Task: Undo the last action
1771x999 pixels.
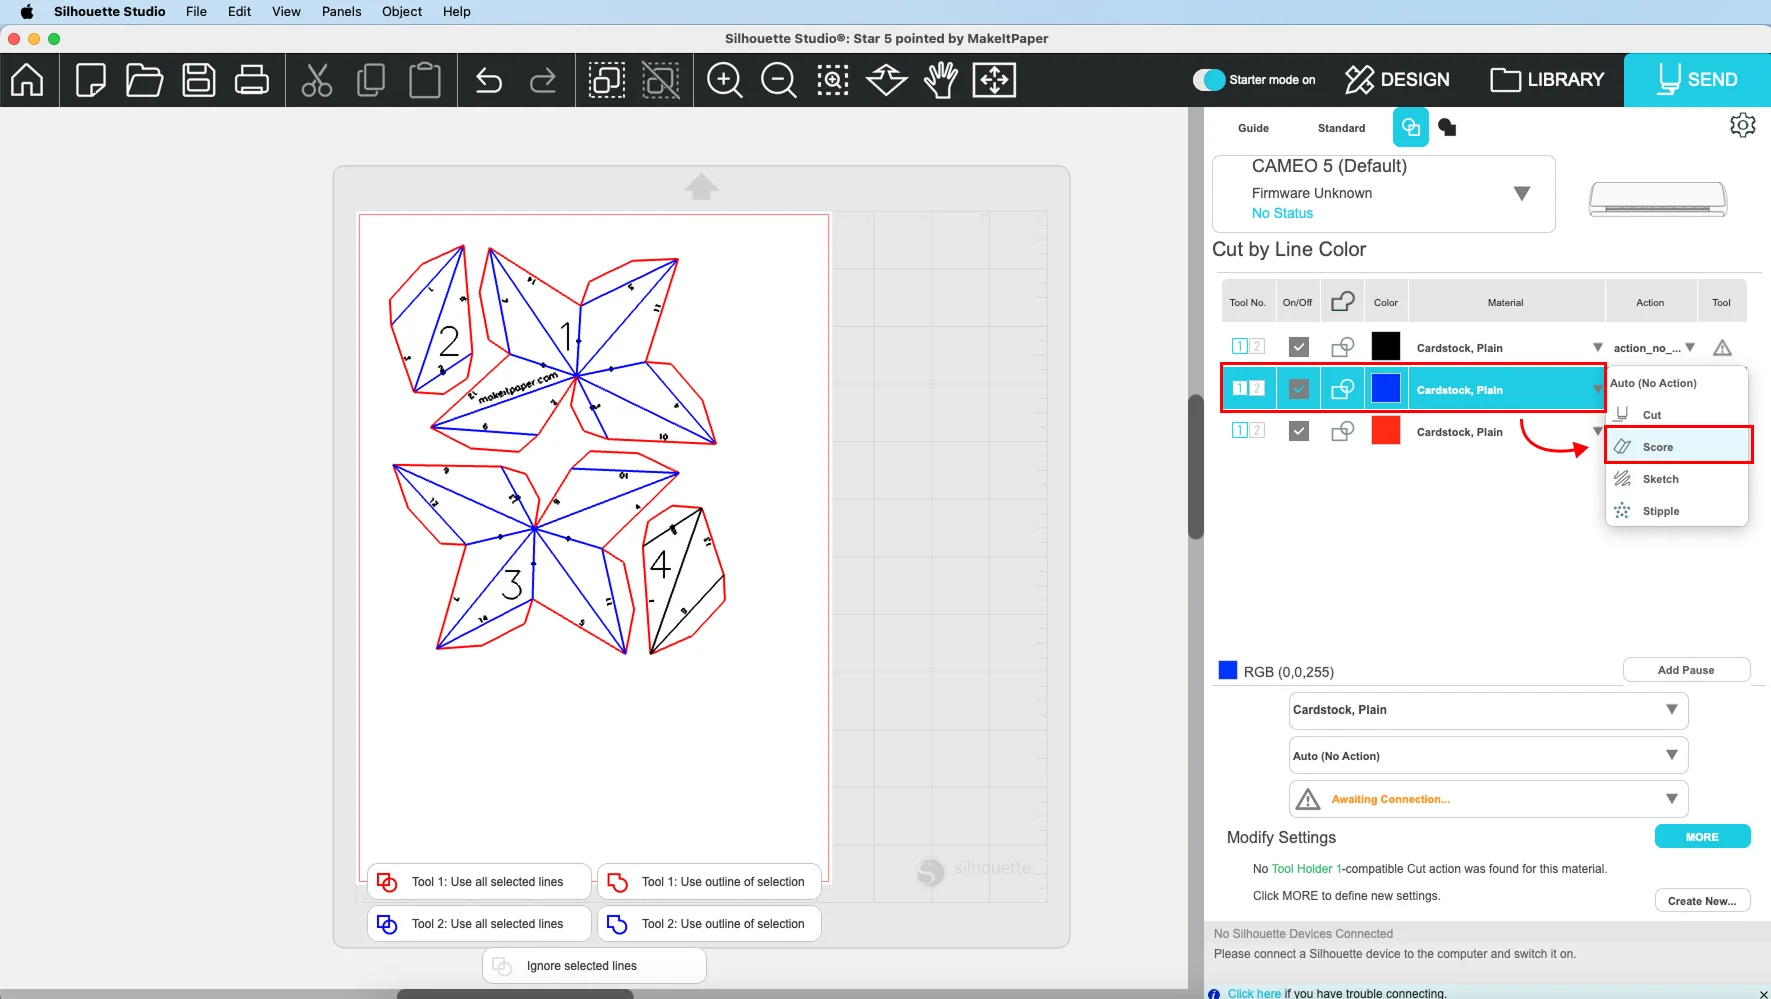Action: 489,79
